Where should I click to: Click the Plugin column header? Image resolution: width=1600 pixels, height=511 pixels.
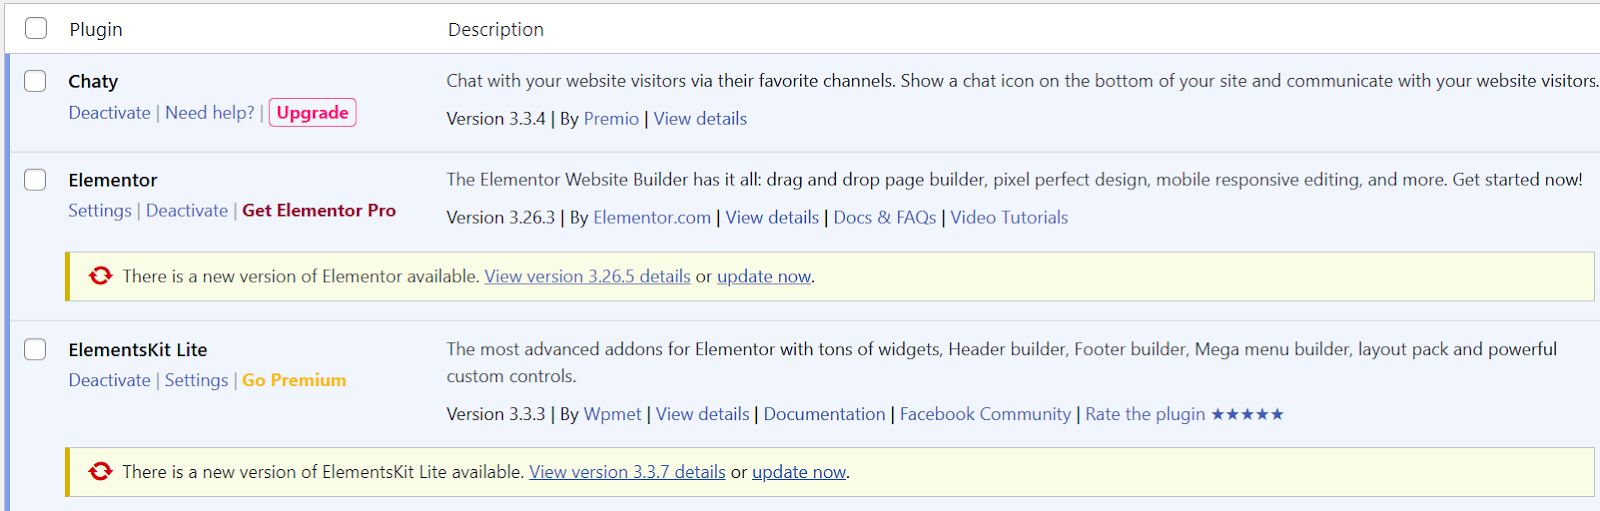[96, 30]
